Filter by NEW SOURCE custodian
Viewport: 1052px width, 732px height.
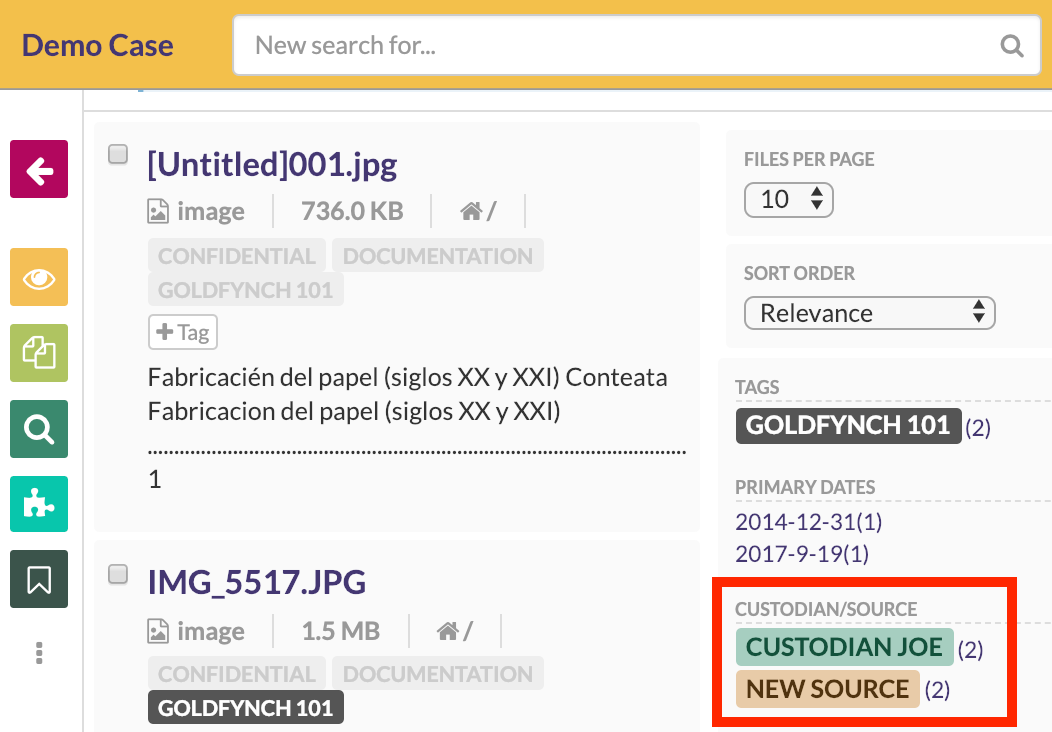[827, 689]
